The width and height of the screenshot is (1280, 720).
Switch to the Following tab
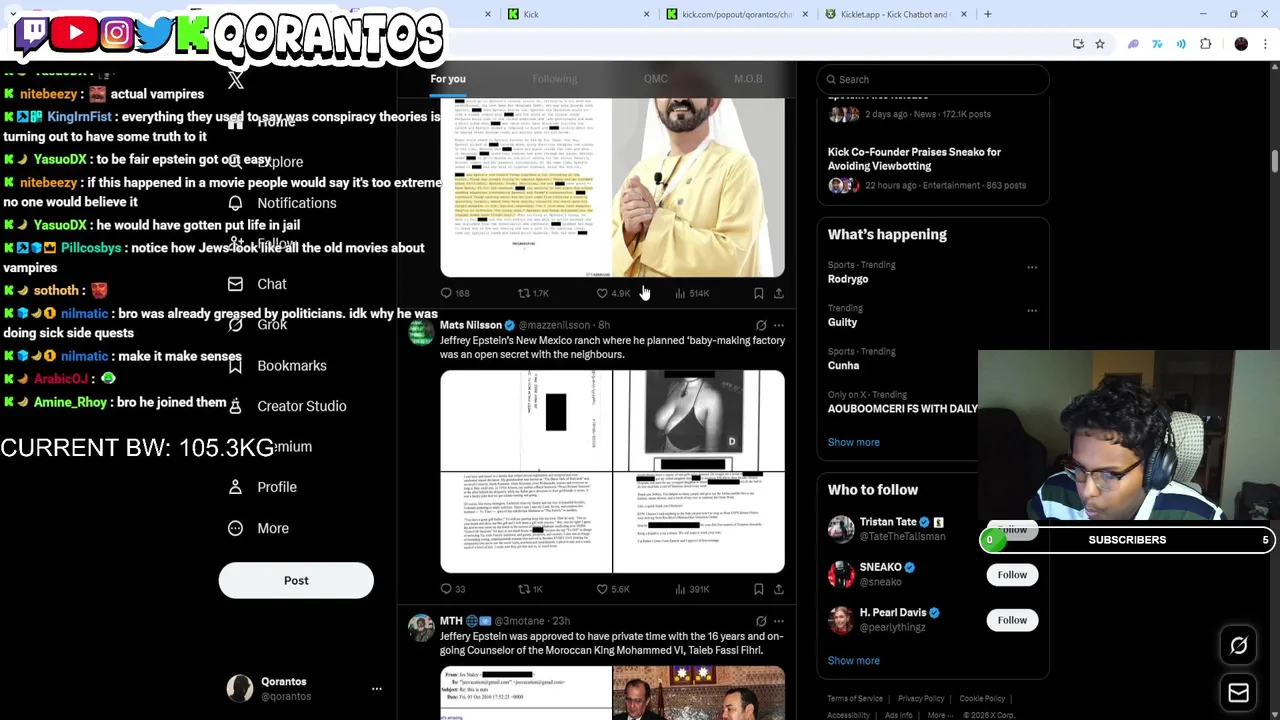point(554,79)
